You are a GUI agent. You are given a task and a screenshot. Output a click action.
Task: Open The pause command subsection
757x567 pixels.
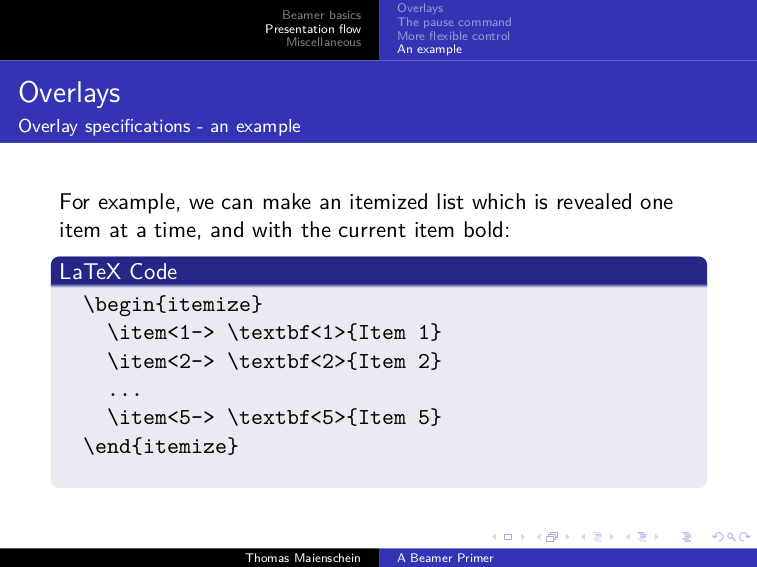click(453, 22)
